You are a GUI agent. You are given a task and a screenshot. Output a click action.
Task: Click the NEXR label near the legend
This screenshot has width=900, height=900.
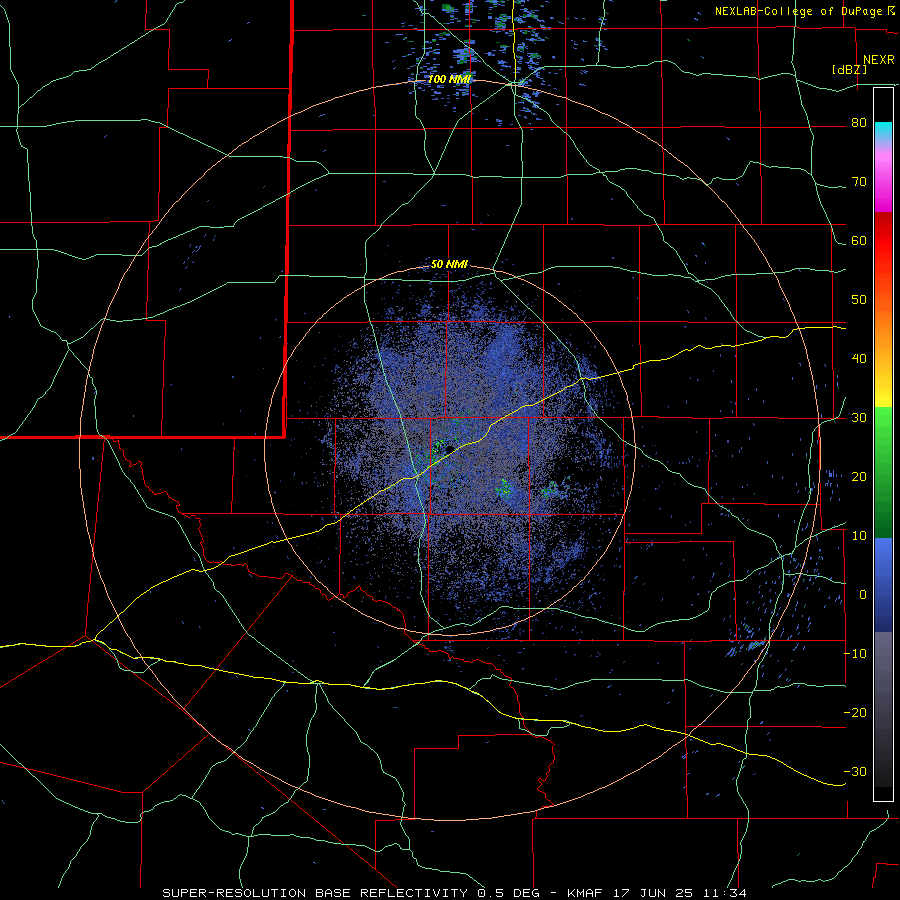click(878, 60)
